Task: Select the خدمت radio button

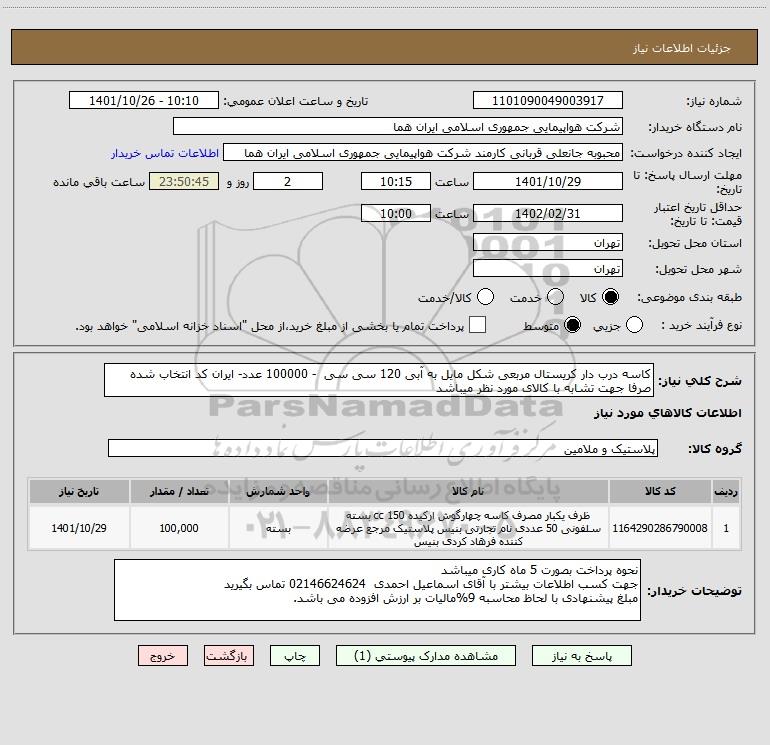Action: (x=555, y=297)
